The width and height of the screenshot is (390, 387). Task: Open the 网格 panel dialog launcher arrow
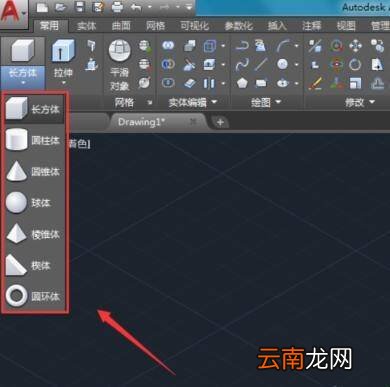pos(150,103)
